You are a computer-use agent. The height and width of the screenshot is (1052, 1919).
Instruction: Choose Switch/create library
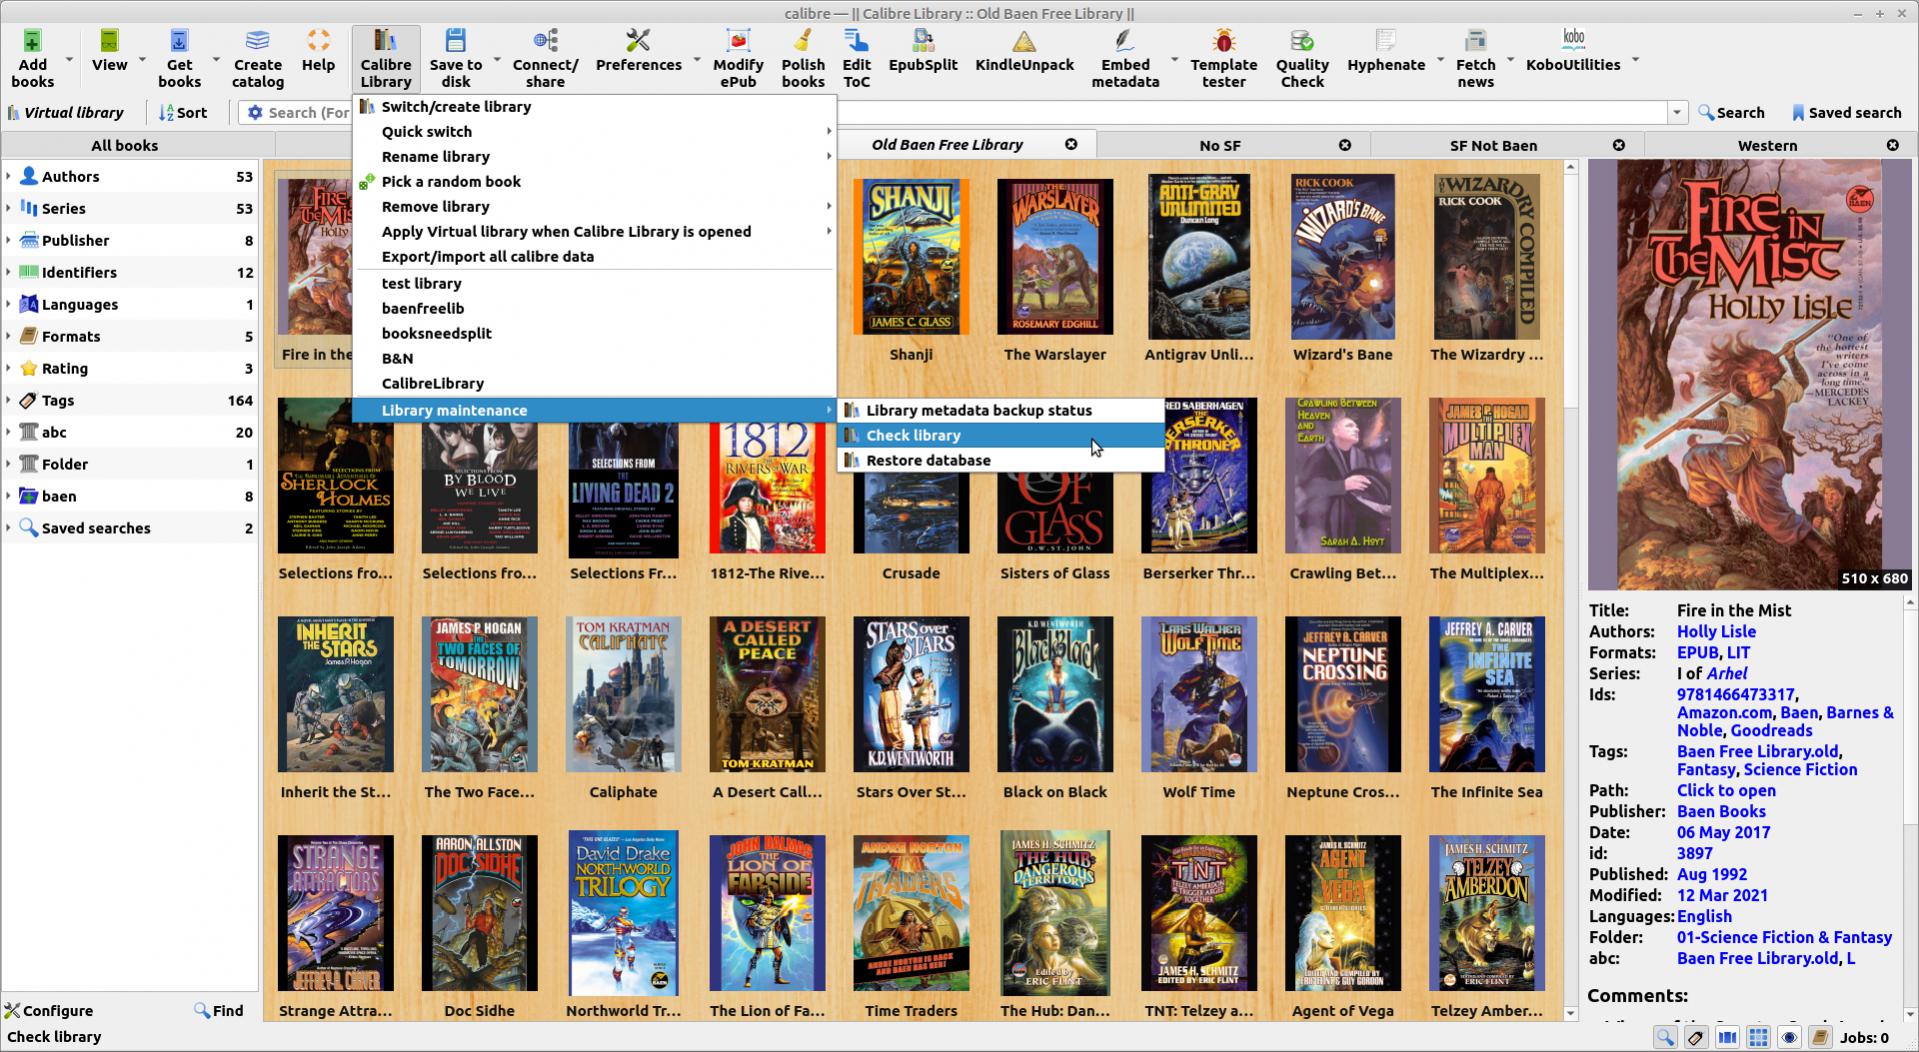click(594, 107)
